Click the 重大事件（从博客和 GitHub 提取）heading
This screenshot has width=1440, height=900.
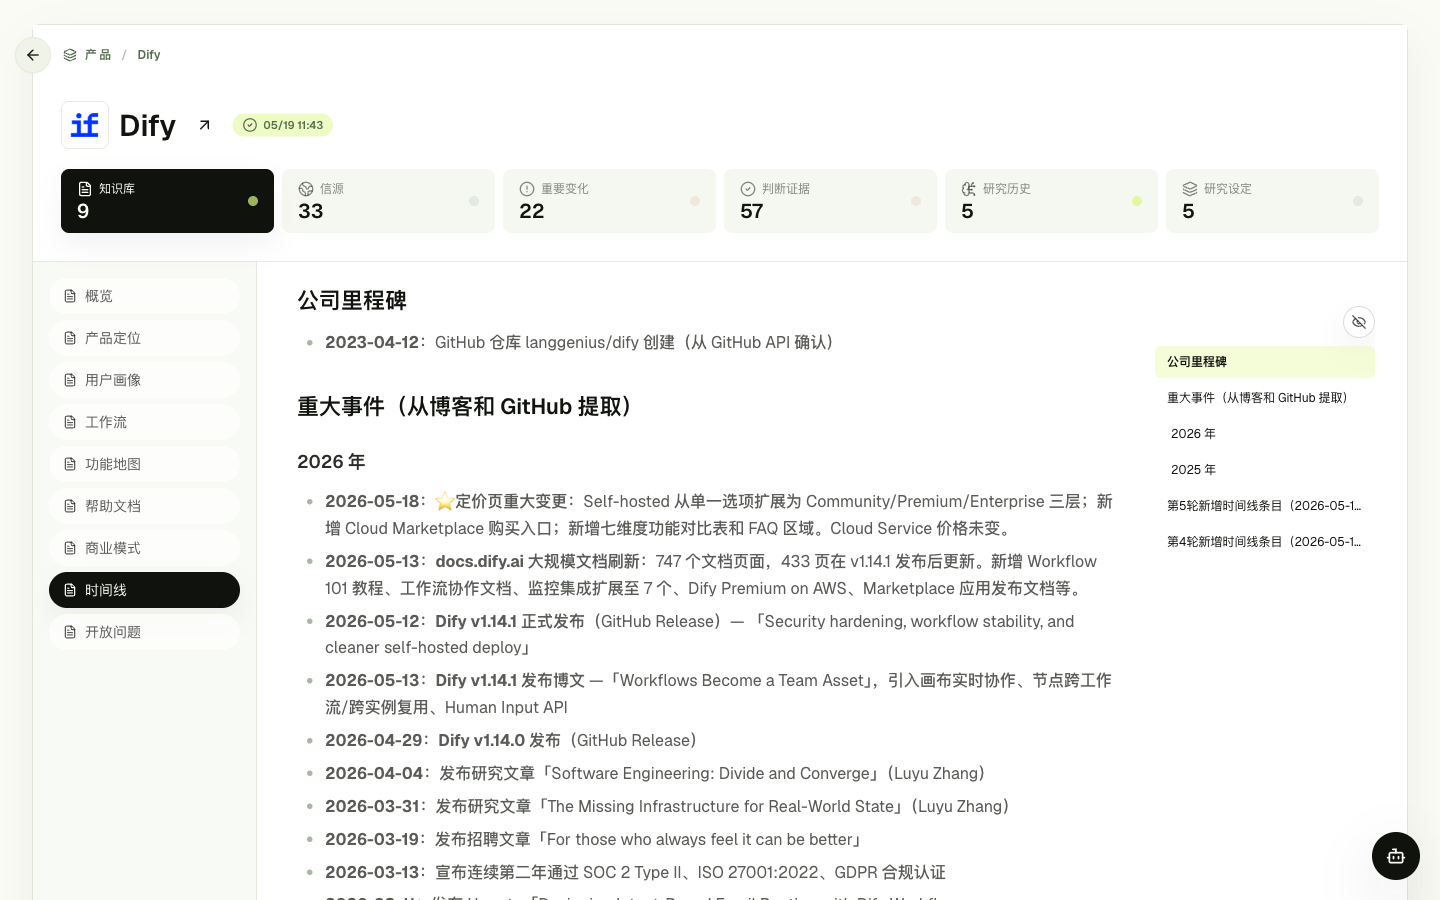click(x=469, y=407)
